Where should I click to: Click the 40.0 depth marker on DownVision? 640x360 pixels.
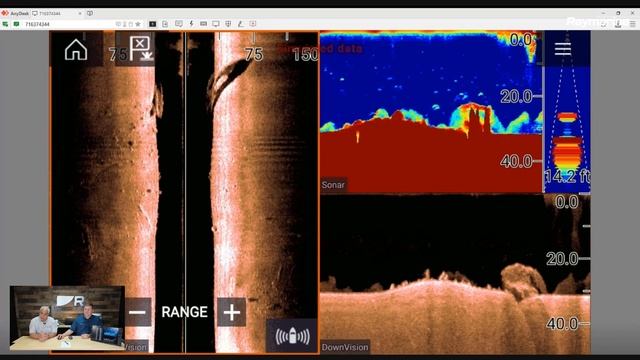tap(562, 324)
